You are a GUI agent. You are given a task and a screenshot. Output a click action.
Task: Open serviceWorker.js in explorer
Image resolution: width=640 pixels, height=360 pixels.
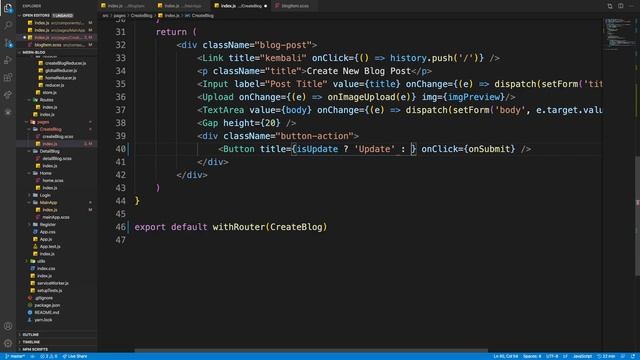pyautogui.click(x=53, y=283)
